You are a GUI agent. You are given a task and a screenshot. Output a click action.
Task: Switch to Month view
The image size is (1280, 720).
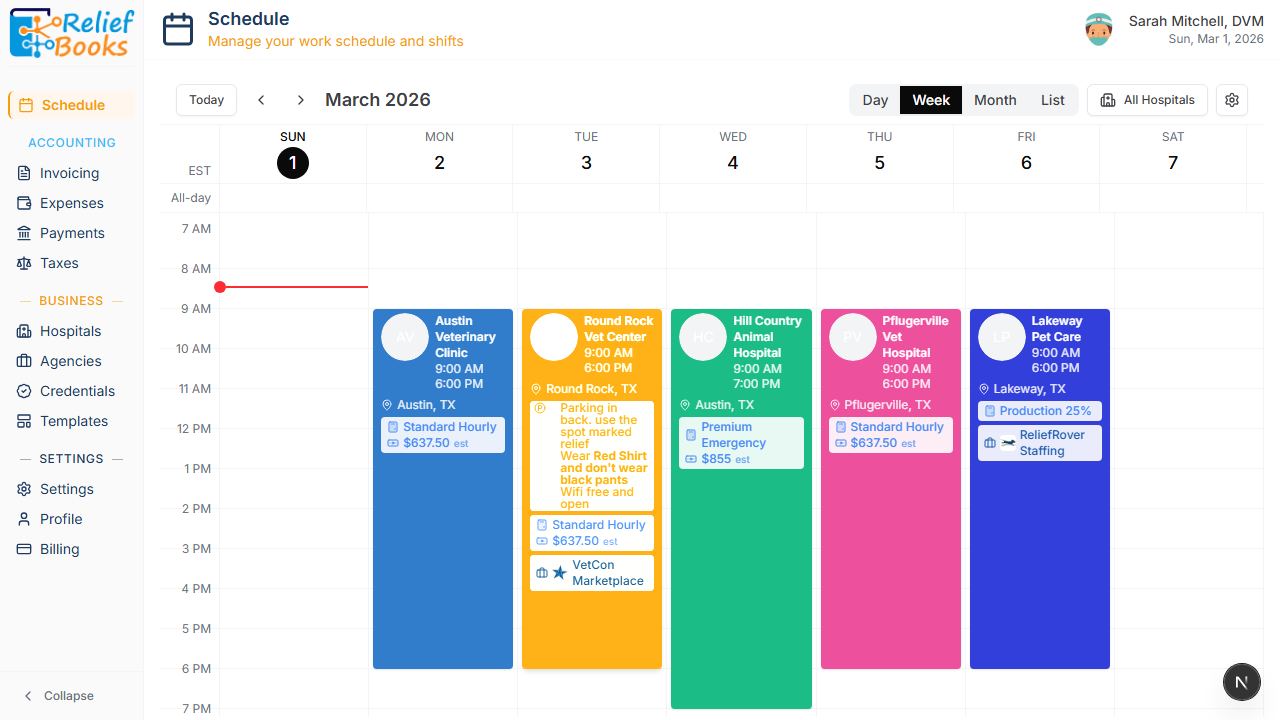pyautogui.click(x=995, y=100)
